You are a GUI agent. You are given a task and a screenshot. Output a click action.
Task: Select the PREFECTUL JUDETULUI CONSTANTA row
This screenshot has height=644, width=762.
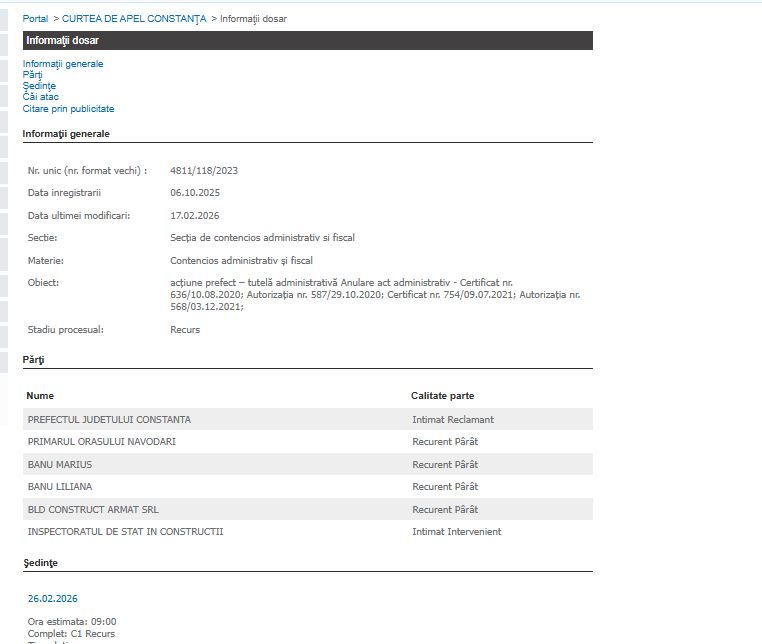tap(109, 419)
